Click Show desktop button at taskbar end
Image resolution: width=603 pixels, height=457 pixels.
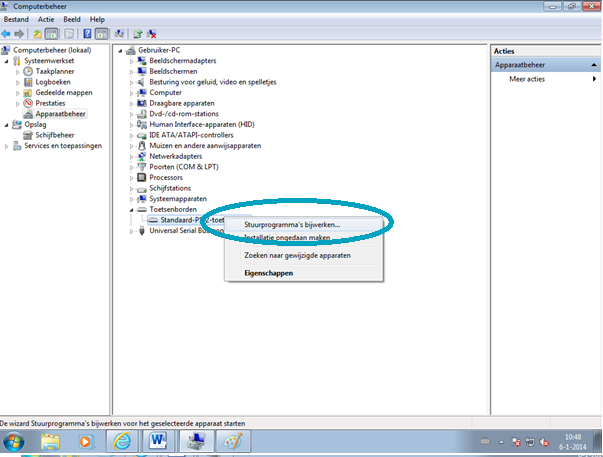pyautogui.click(x=597, y=441)
